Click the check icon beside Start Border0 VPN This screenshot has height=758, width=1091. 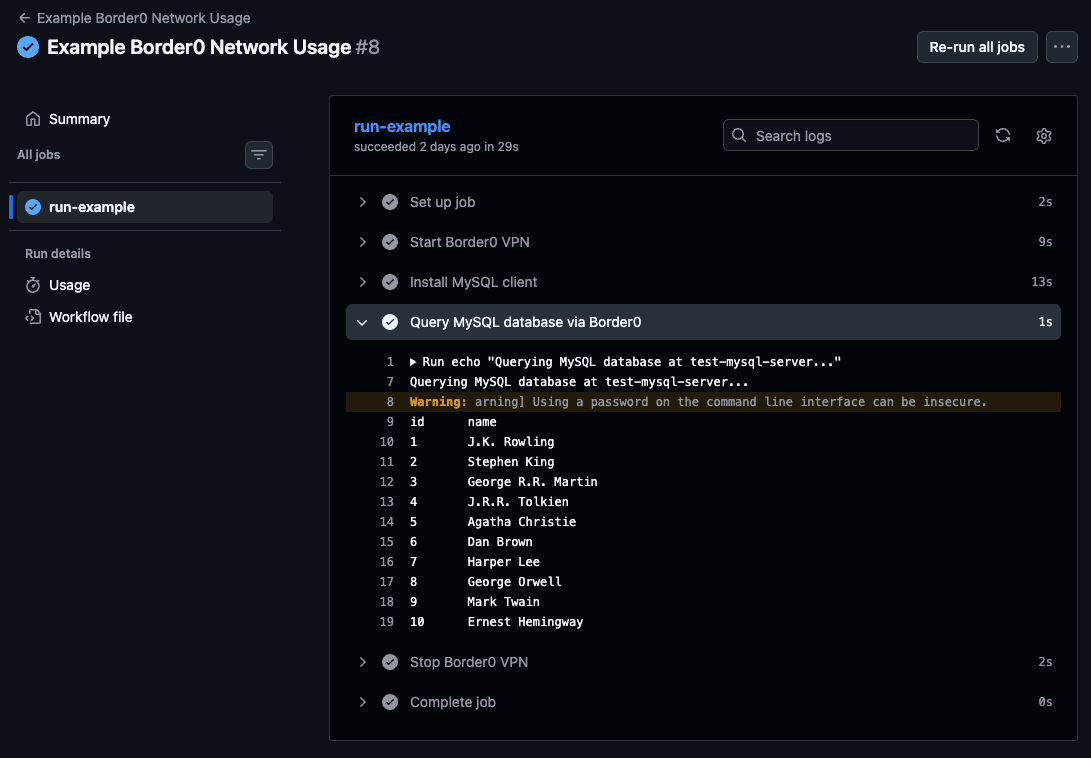coord(390,242)
